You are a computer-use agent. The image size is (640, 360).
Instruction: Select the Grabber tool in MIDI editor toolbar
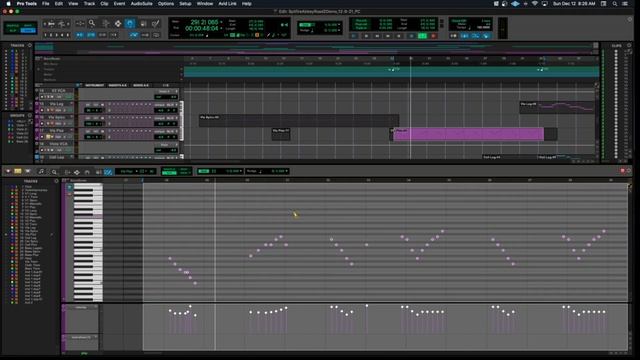tap(87, 172)
